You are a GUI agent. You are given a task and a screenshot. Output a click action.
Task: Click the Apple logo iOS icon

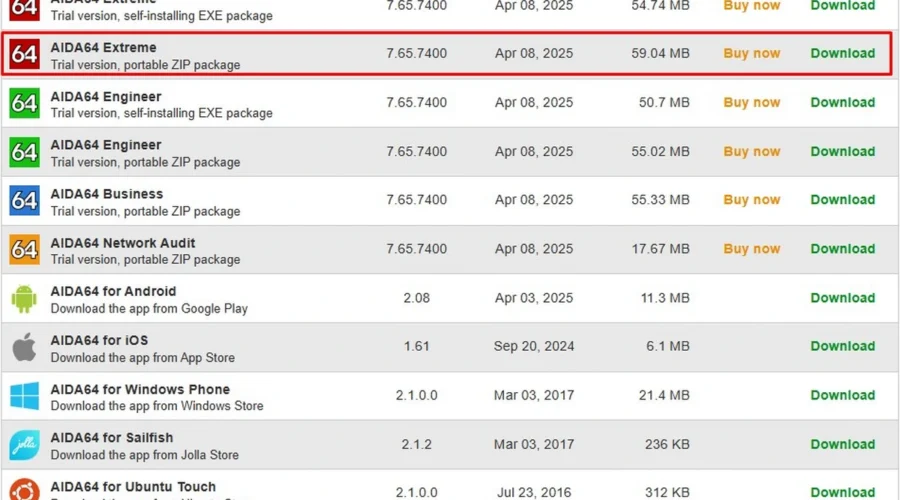pos(24,347)
